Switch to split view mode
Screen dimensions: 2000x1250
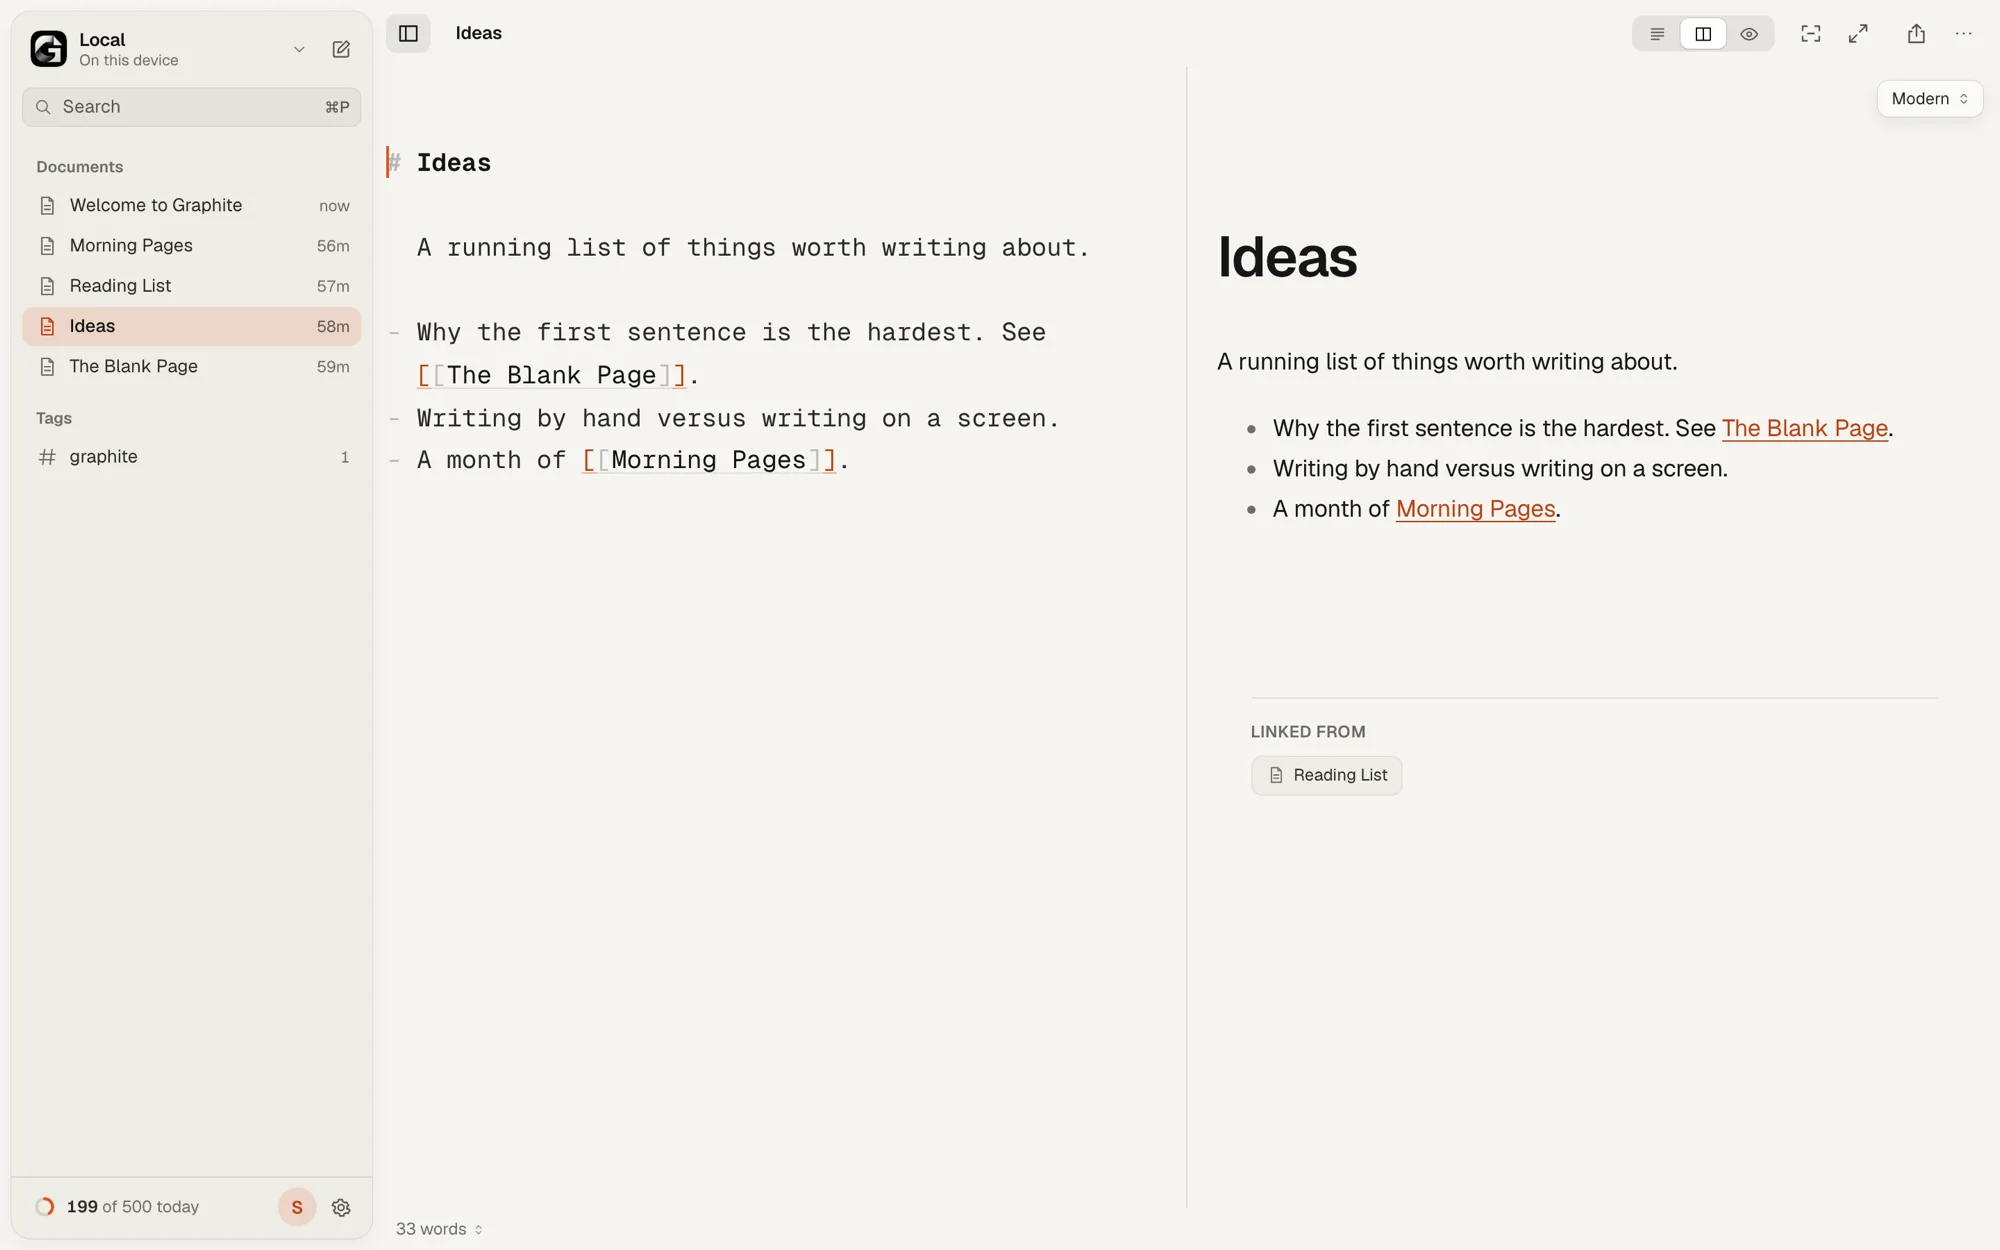pyautogui.click(x=1703, y=34)
